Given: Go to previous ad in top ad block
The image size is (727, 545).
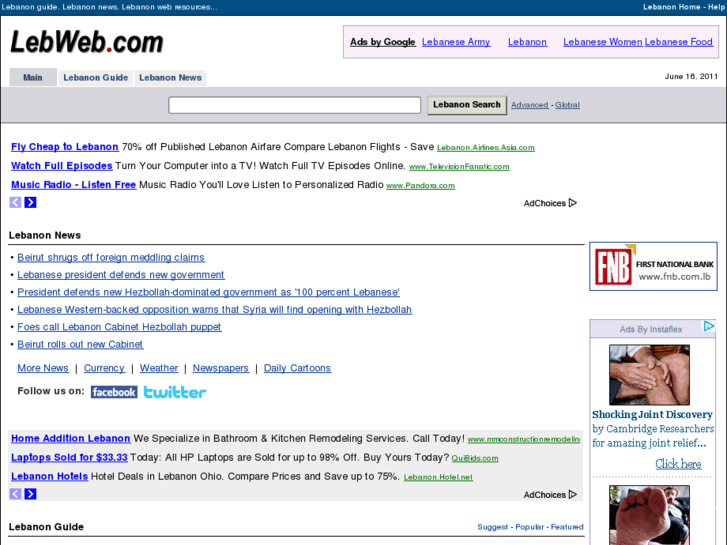Looking at the screenshot, I should coord(15,203).
